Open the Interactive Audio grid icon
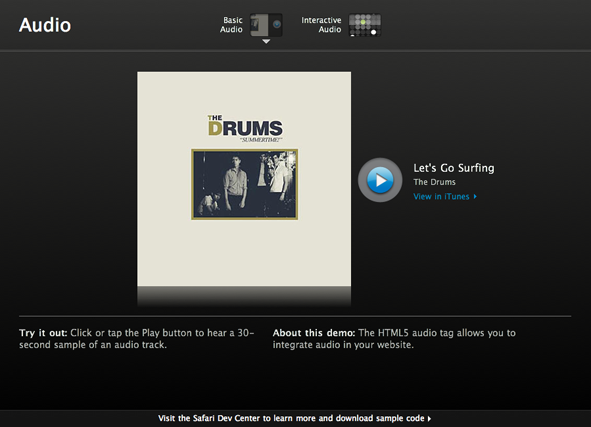 point(364,25)
